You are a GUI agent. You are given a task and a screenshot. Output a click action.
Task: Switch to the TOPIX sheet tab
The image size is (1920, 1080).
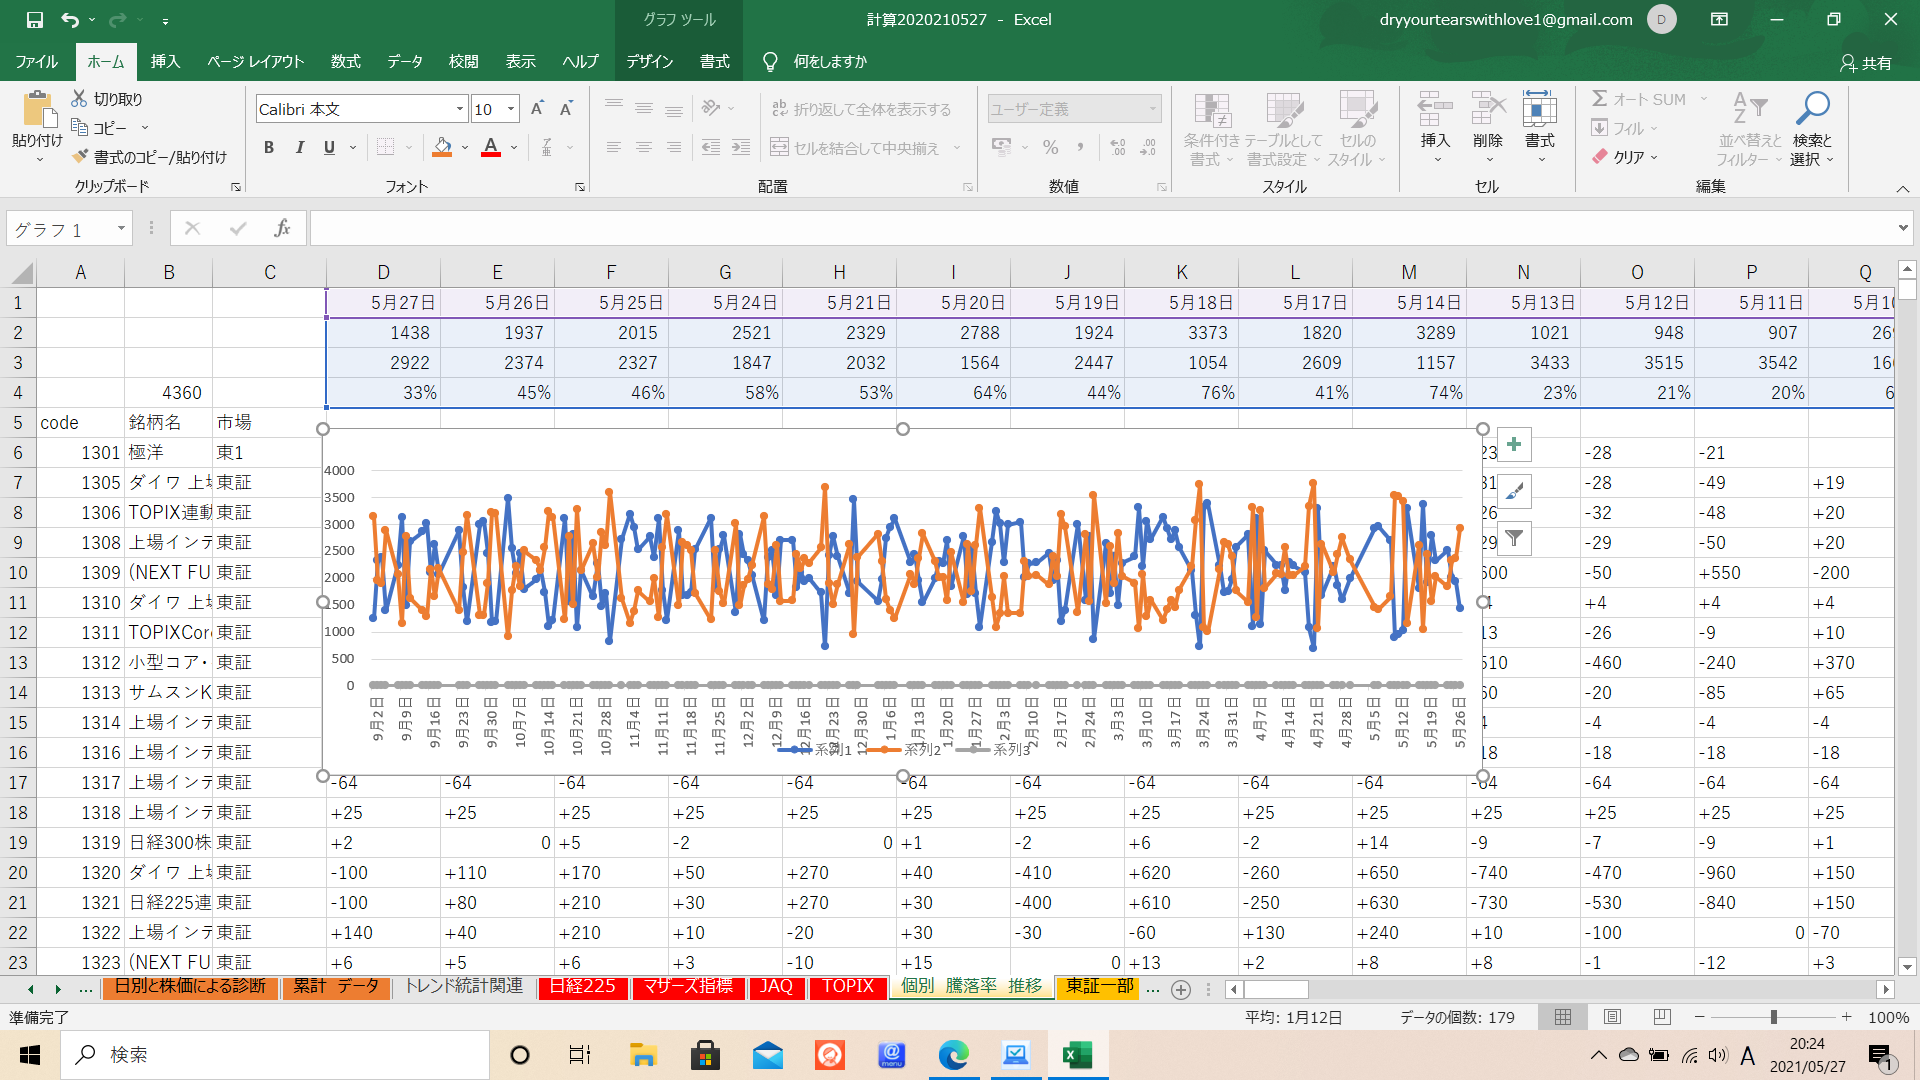pos(847,987)
